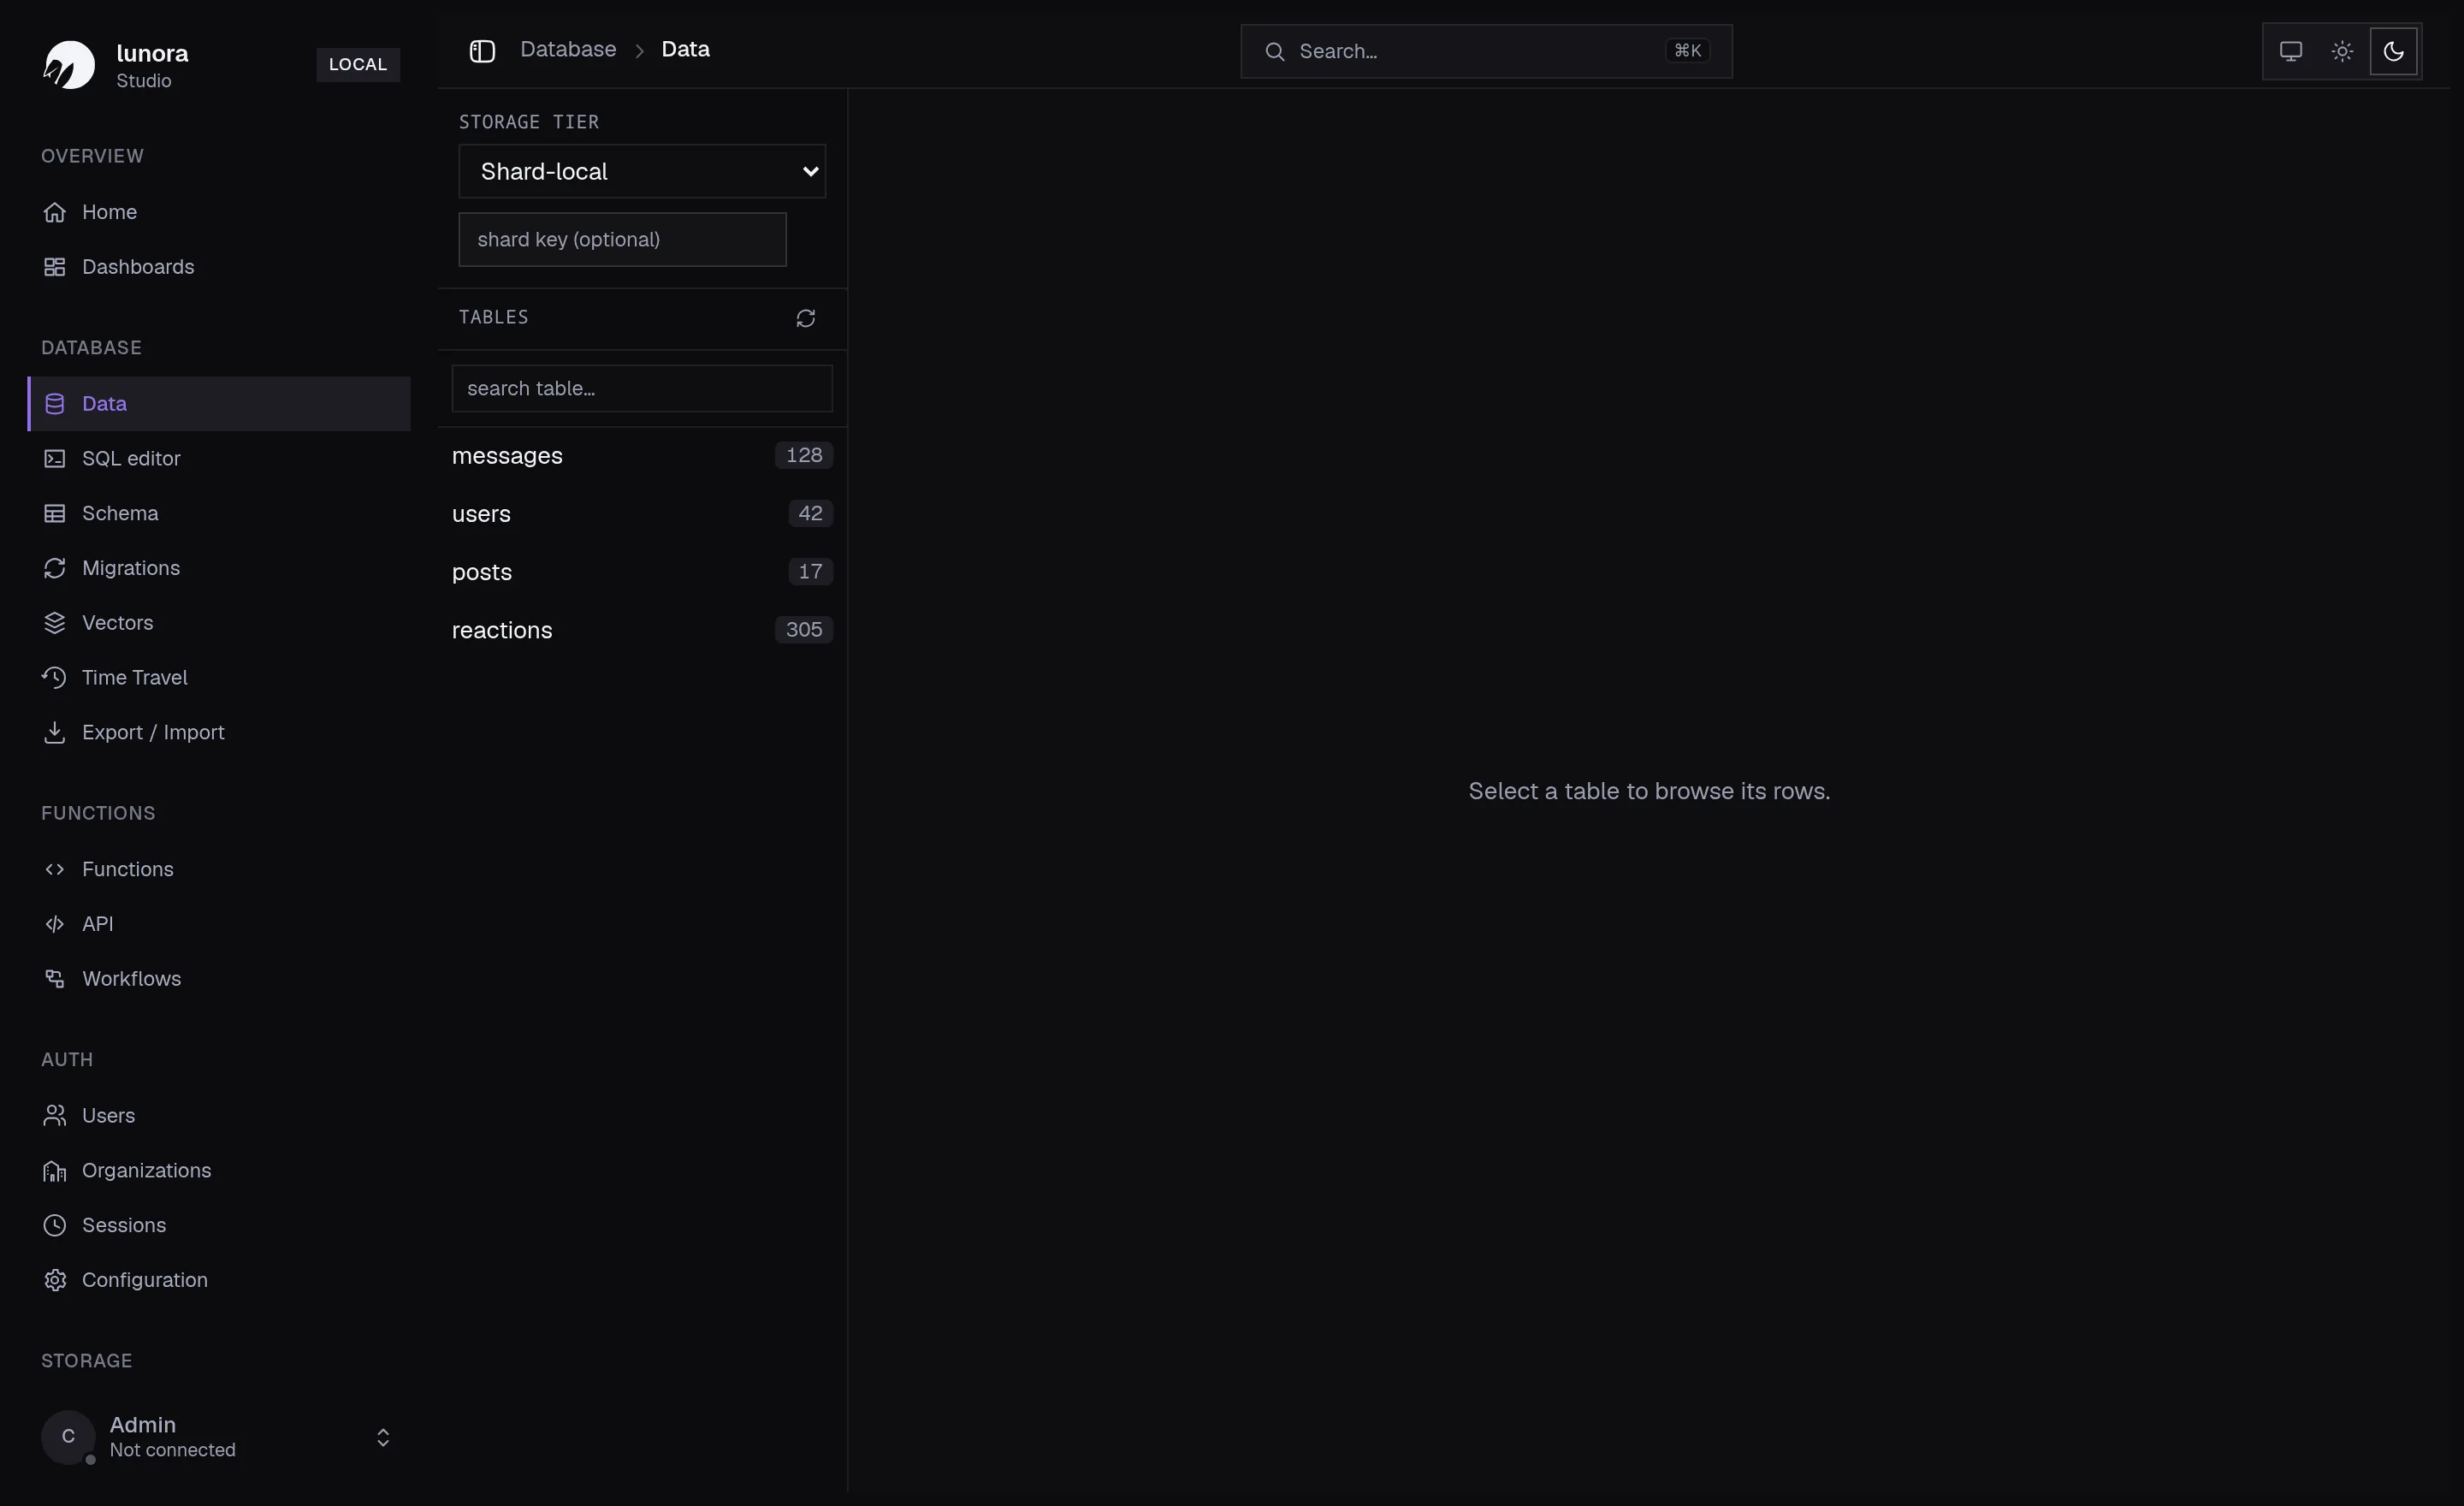
Task: Click the users row count 42
Action: click(810, 514)
